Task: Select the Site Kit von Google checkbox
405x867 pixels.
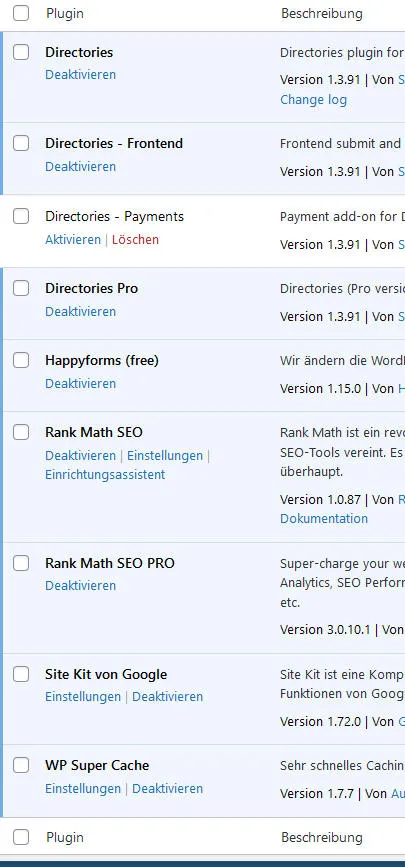Action: (21, 674)
